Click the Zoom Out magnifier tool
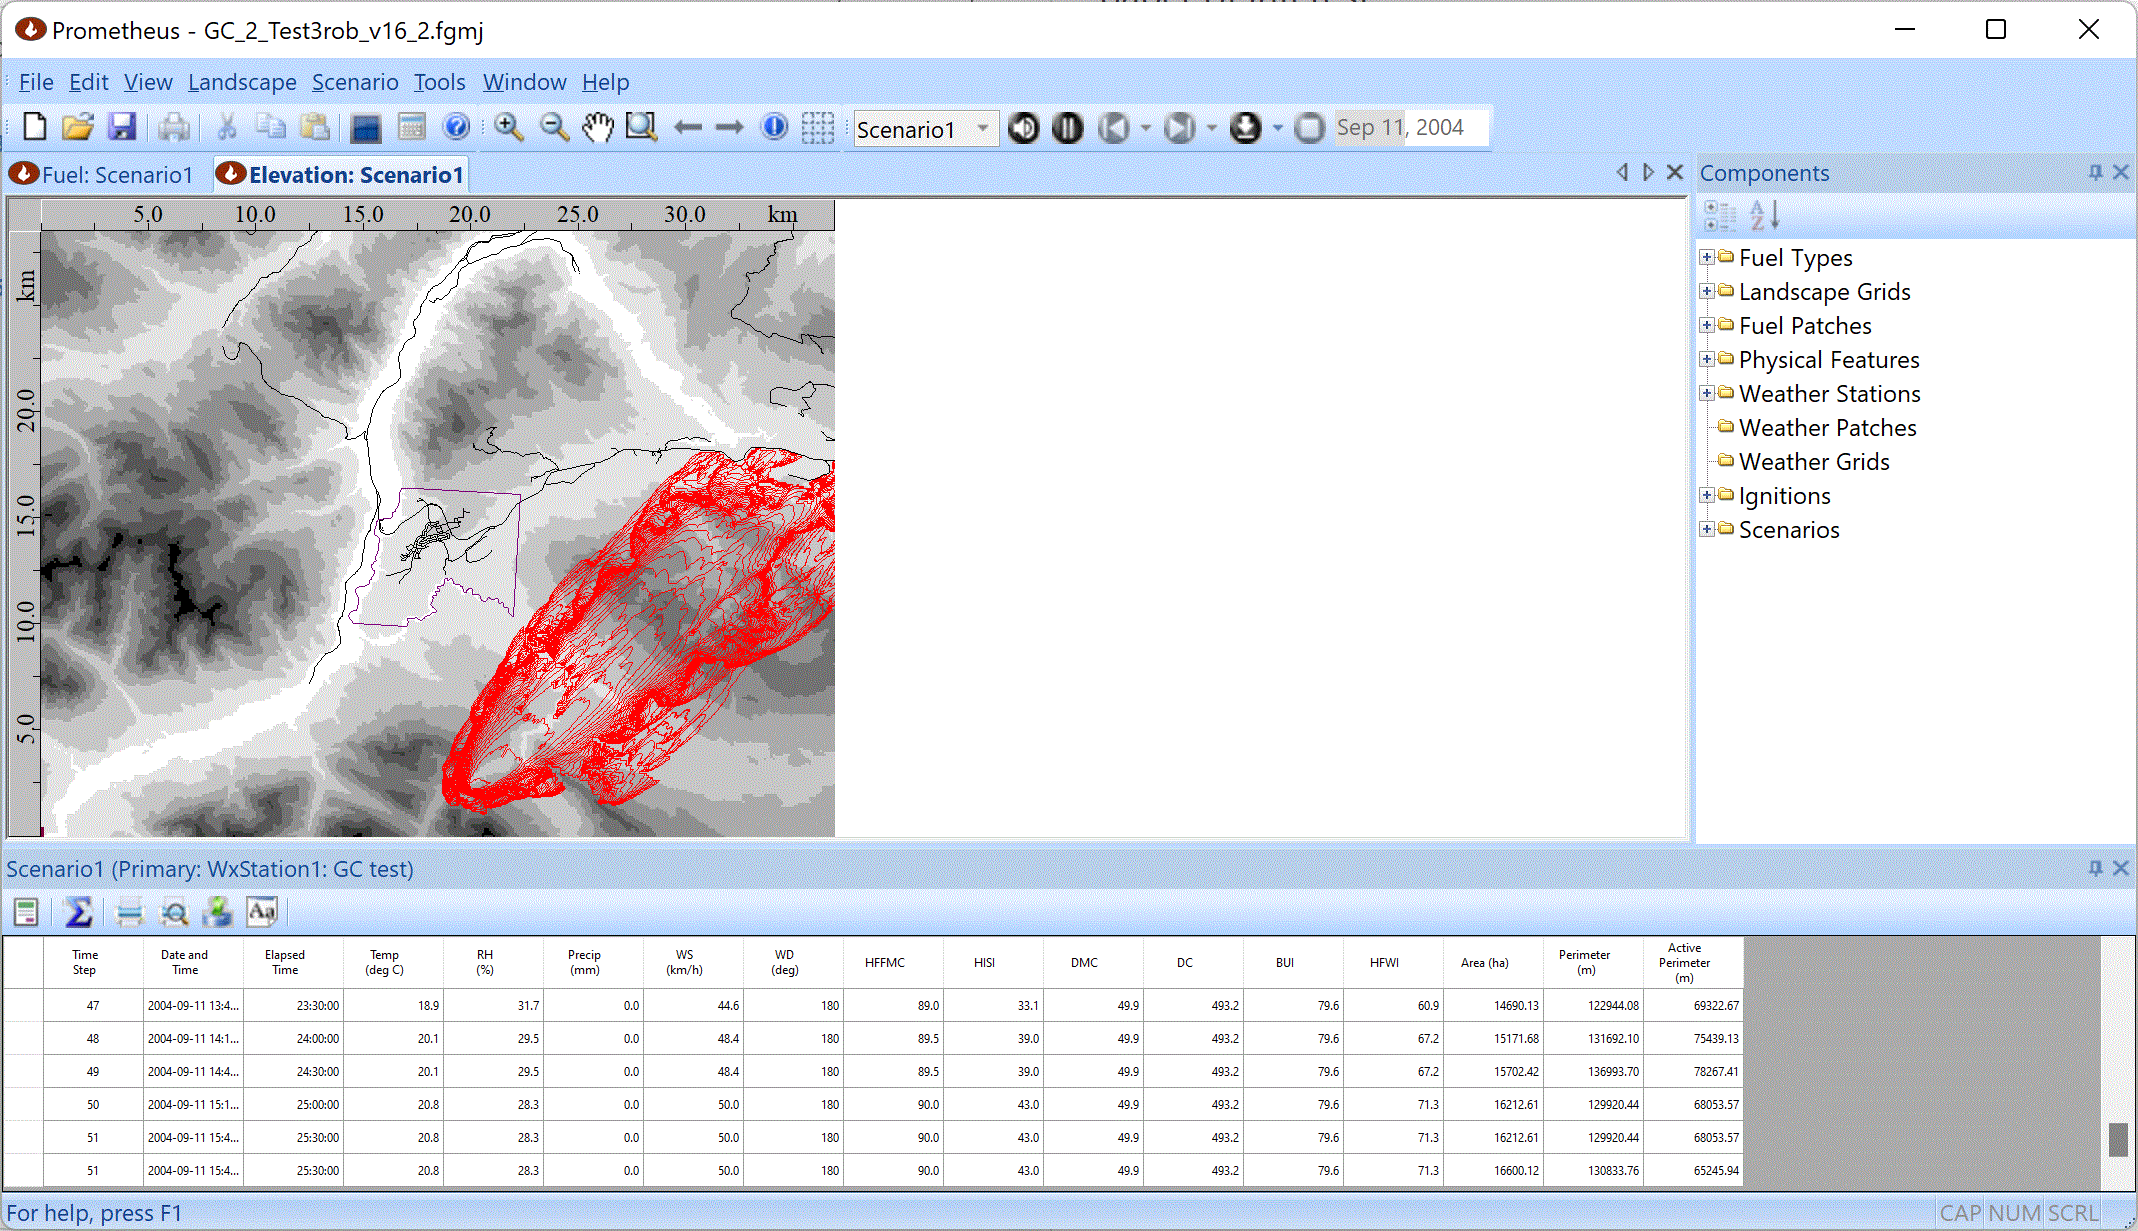The image size is (2138, 1231). pos(554,127)
